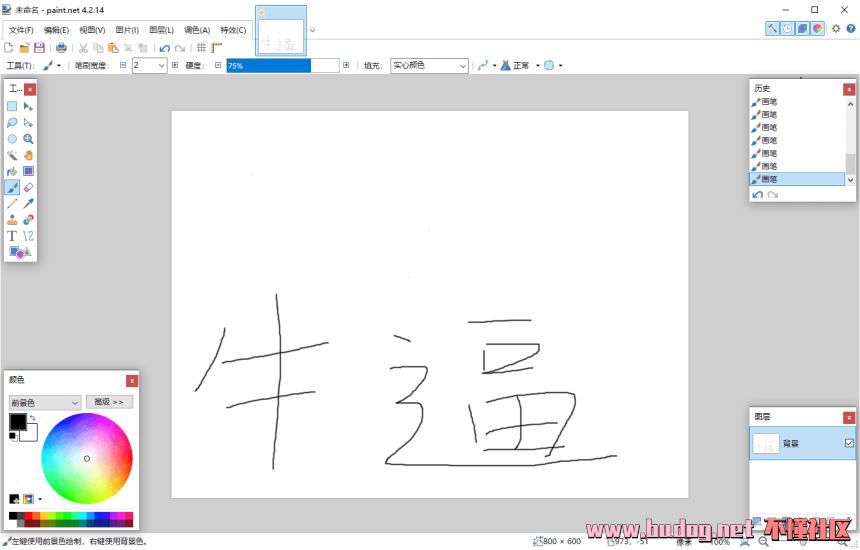Open the brush width dropdown
This screenshot has height=550, width=860.
[x=161, y=65]
